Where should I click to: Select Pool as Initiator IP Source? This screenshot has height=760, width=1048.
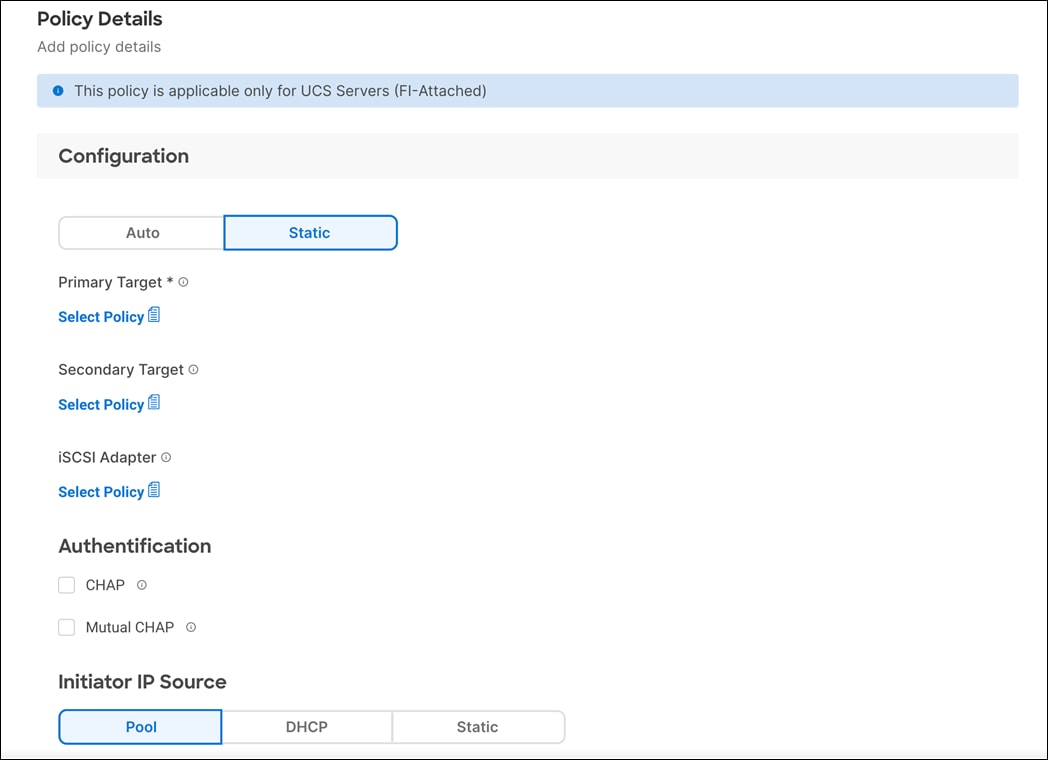click(140, 727)
